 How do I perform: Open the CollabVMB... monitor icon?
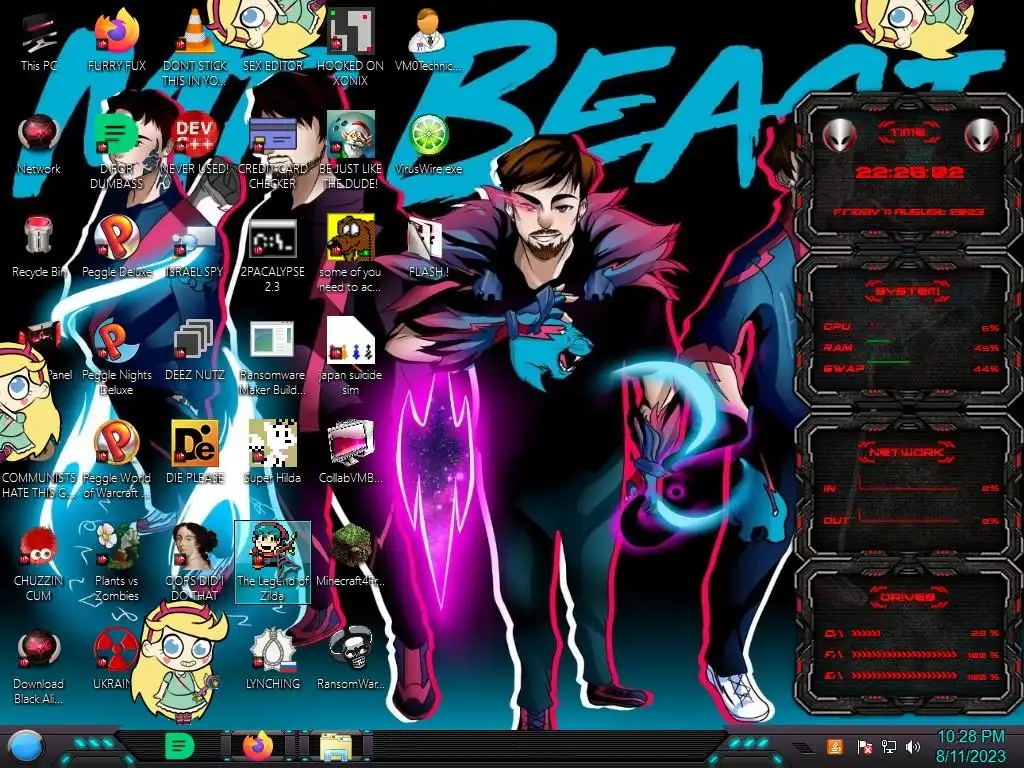pyautogui.click(x=351, y=452)
